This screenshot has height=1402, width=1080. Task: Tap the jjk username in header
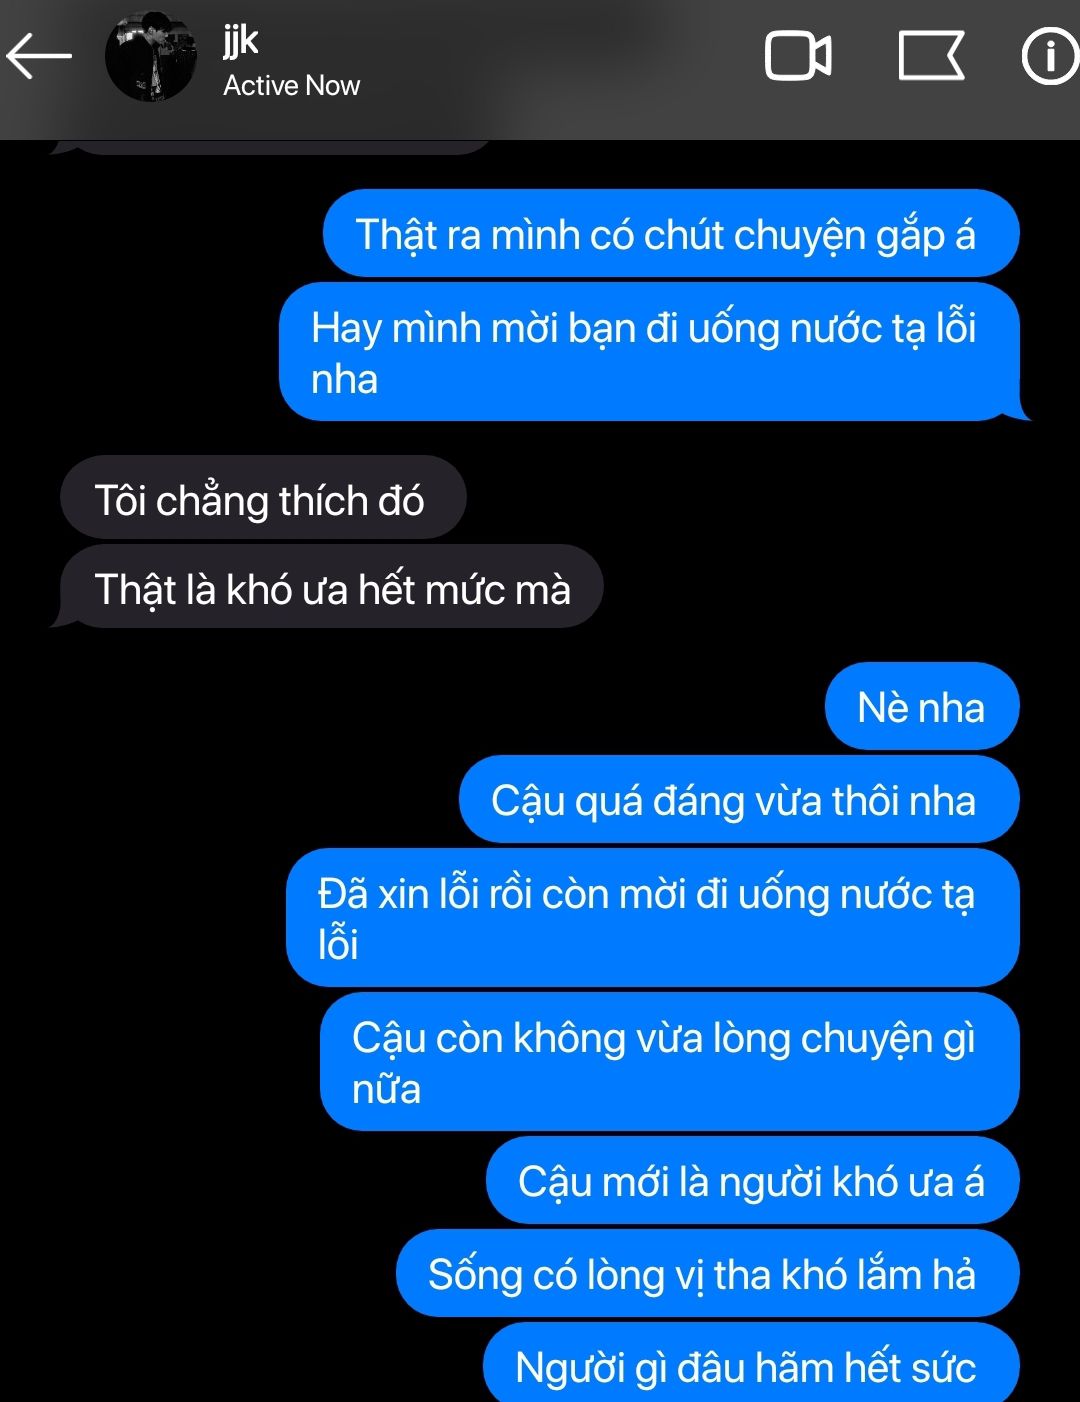[x=241, y=40]
